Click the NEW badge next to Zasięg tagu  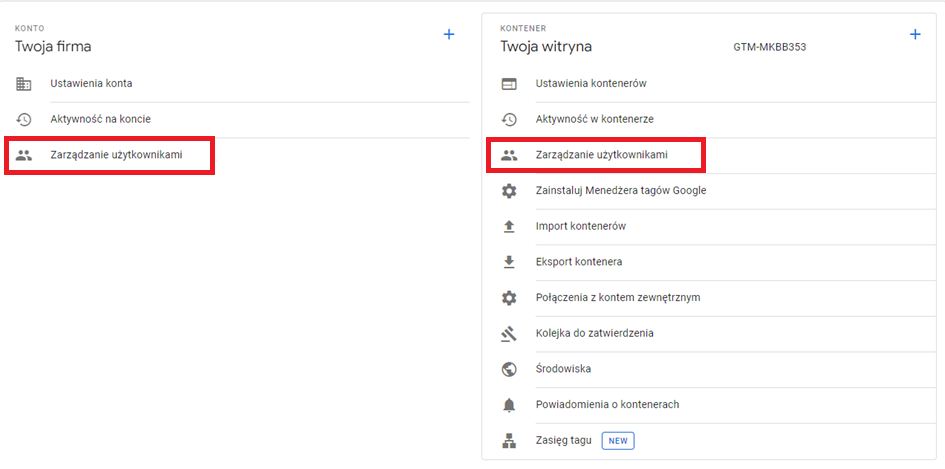[618, 441]
